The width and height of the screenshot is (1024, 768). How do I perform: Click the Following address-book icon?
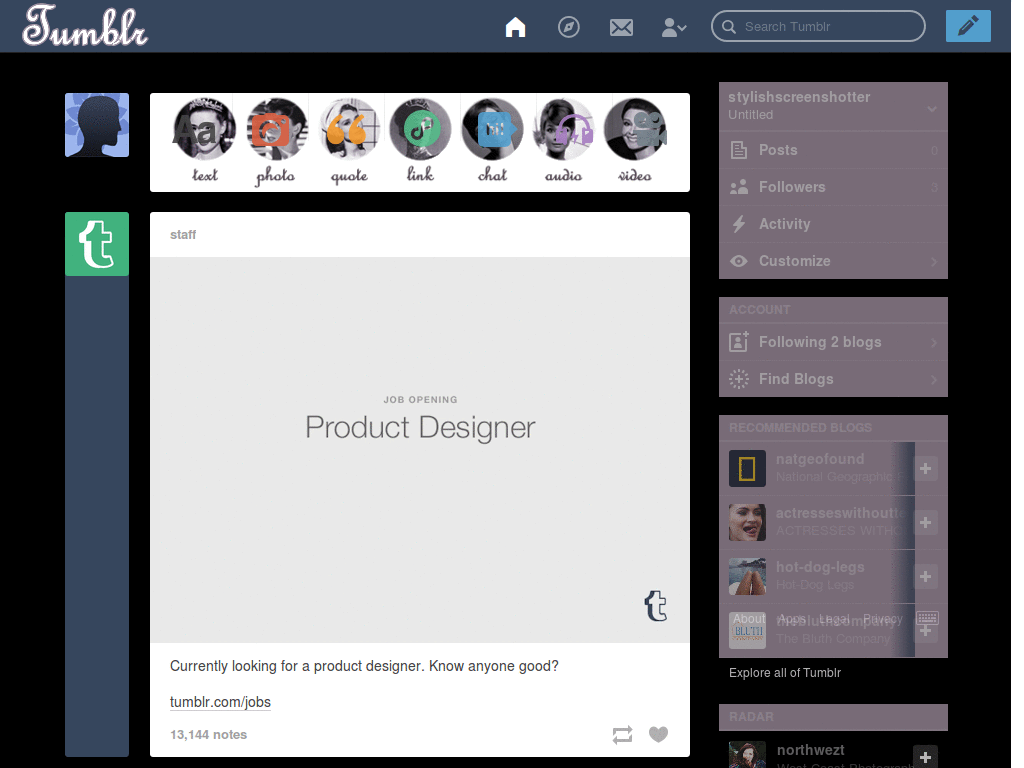coord(739,342)
